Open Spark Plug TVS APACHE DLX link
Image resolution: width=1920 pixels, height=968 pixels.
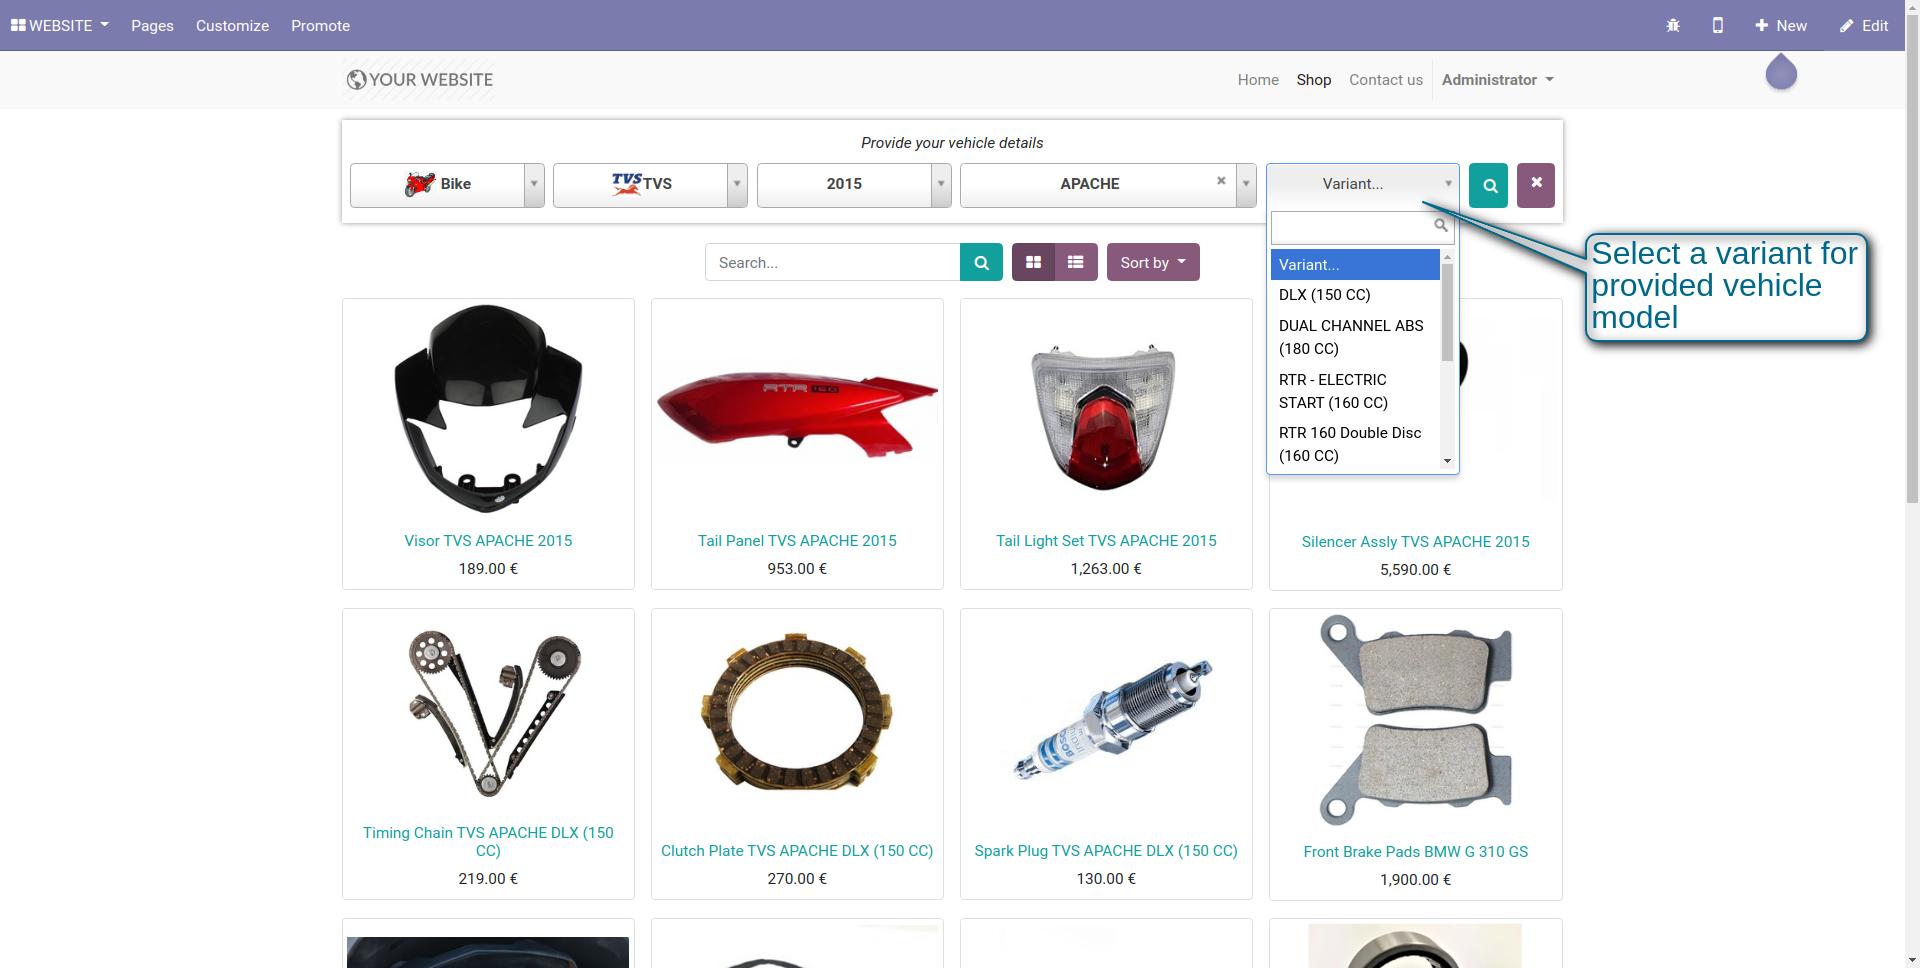click(1106, 851)
